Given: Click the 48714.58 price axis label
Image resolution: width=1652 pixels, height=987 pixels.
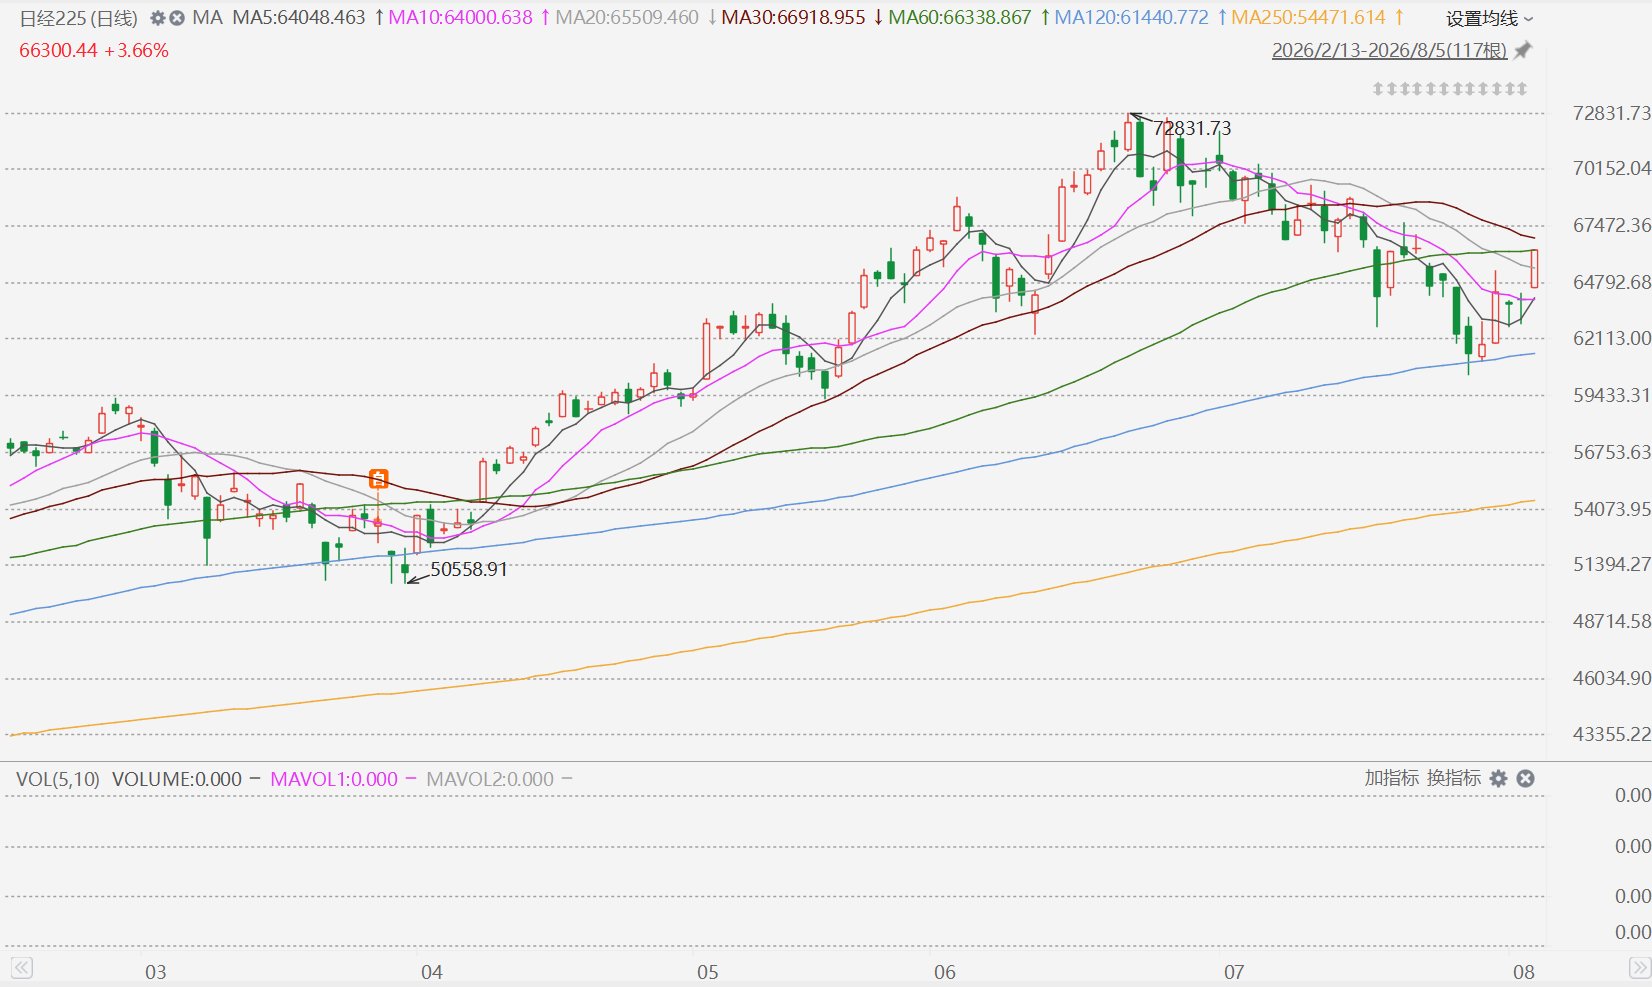Looking at the screenshot, I should coord(1611,621).
